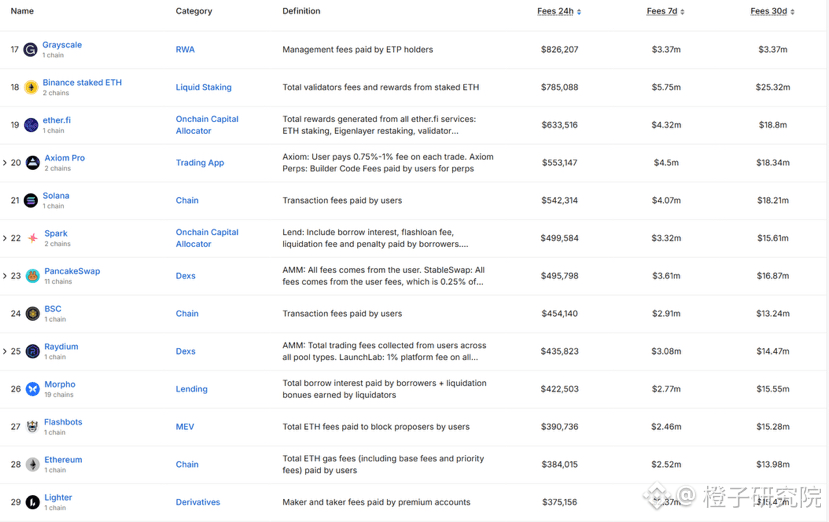829x522 pixels.
Task: Expand the Spark row
Action: [x=5, y=238]
